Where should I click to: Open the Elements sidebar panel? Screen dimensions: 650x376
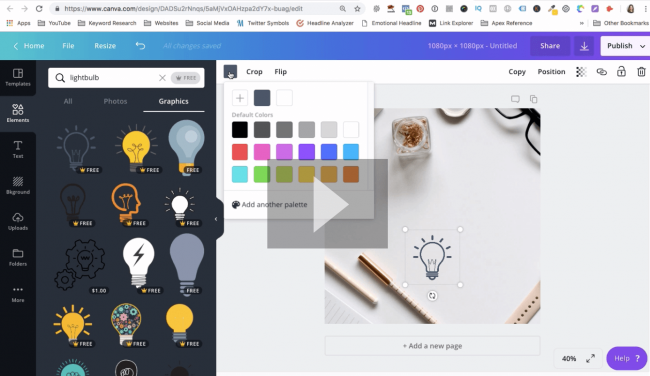(x=18, y=113)
